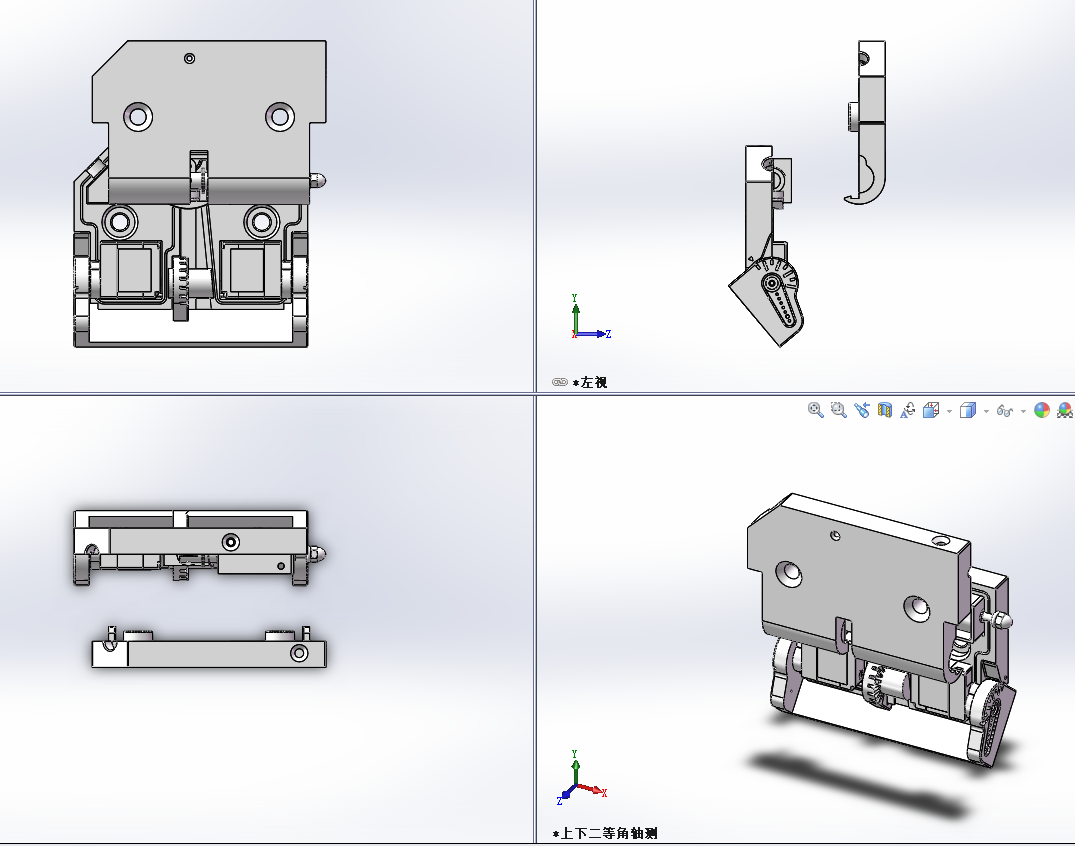Viewport: 1075px width, 846px height.
Task: Toggle Hide/Show Items glasses icon
Action: (x=1004, y=410)
